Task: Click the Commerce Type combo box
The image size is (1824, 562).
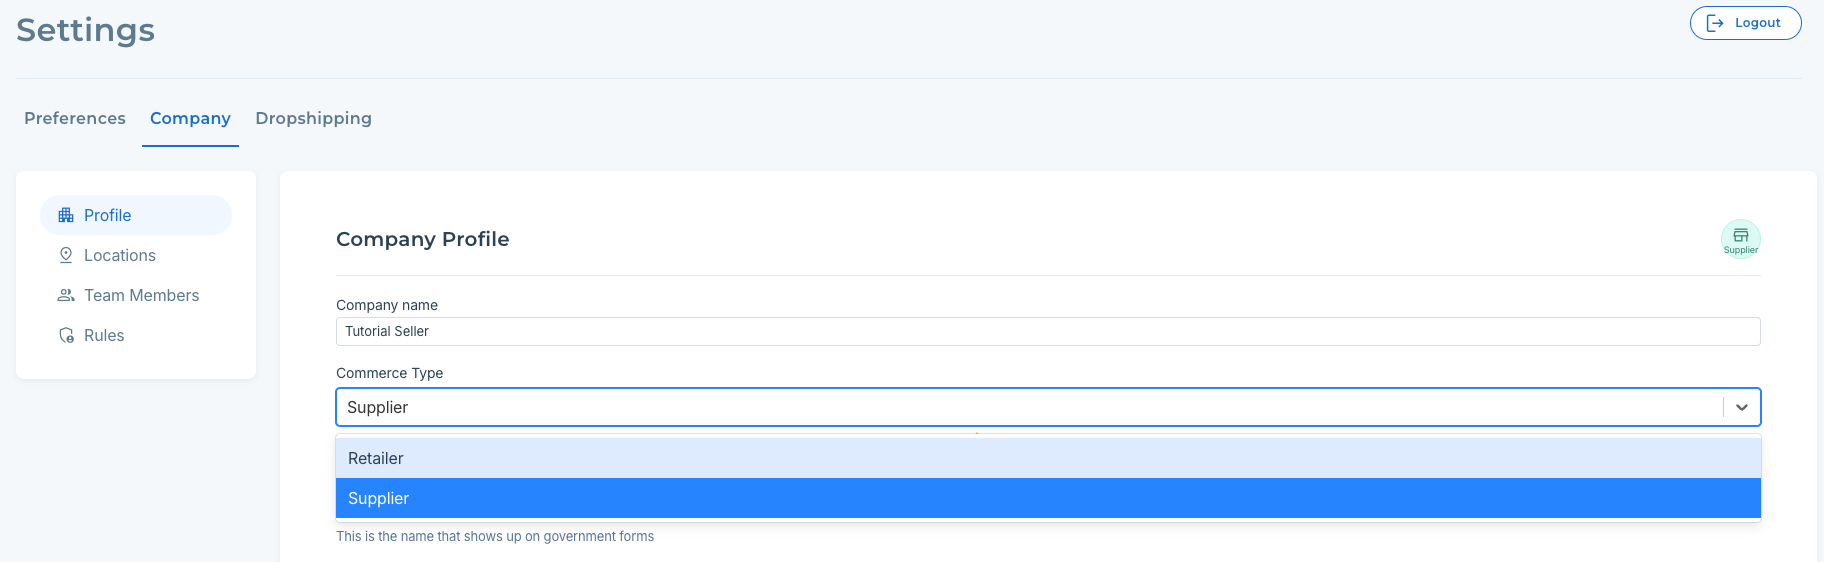Action: pyautogui.click(x=1030, y=407)
